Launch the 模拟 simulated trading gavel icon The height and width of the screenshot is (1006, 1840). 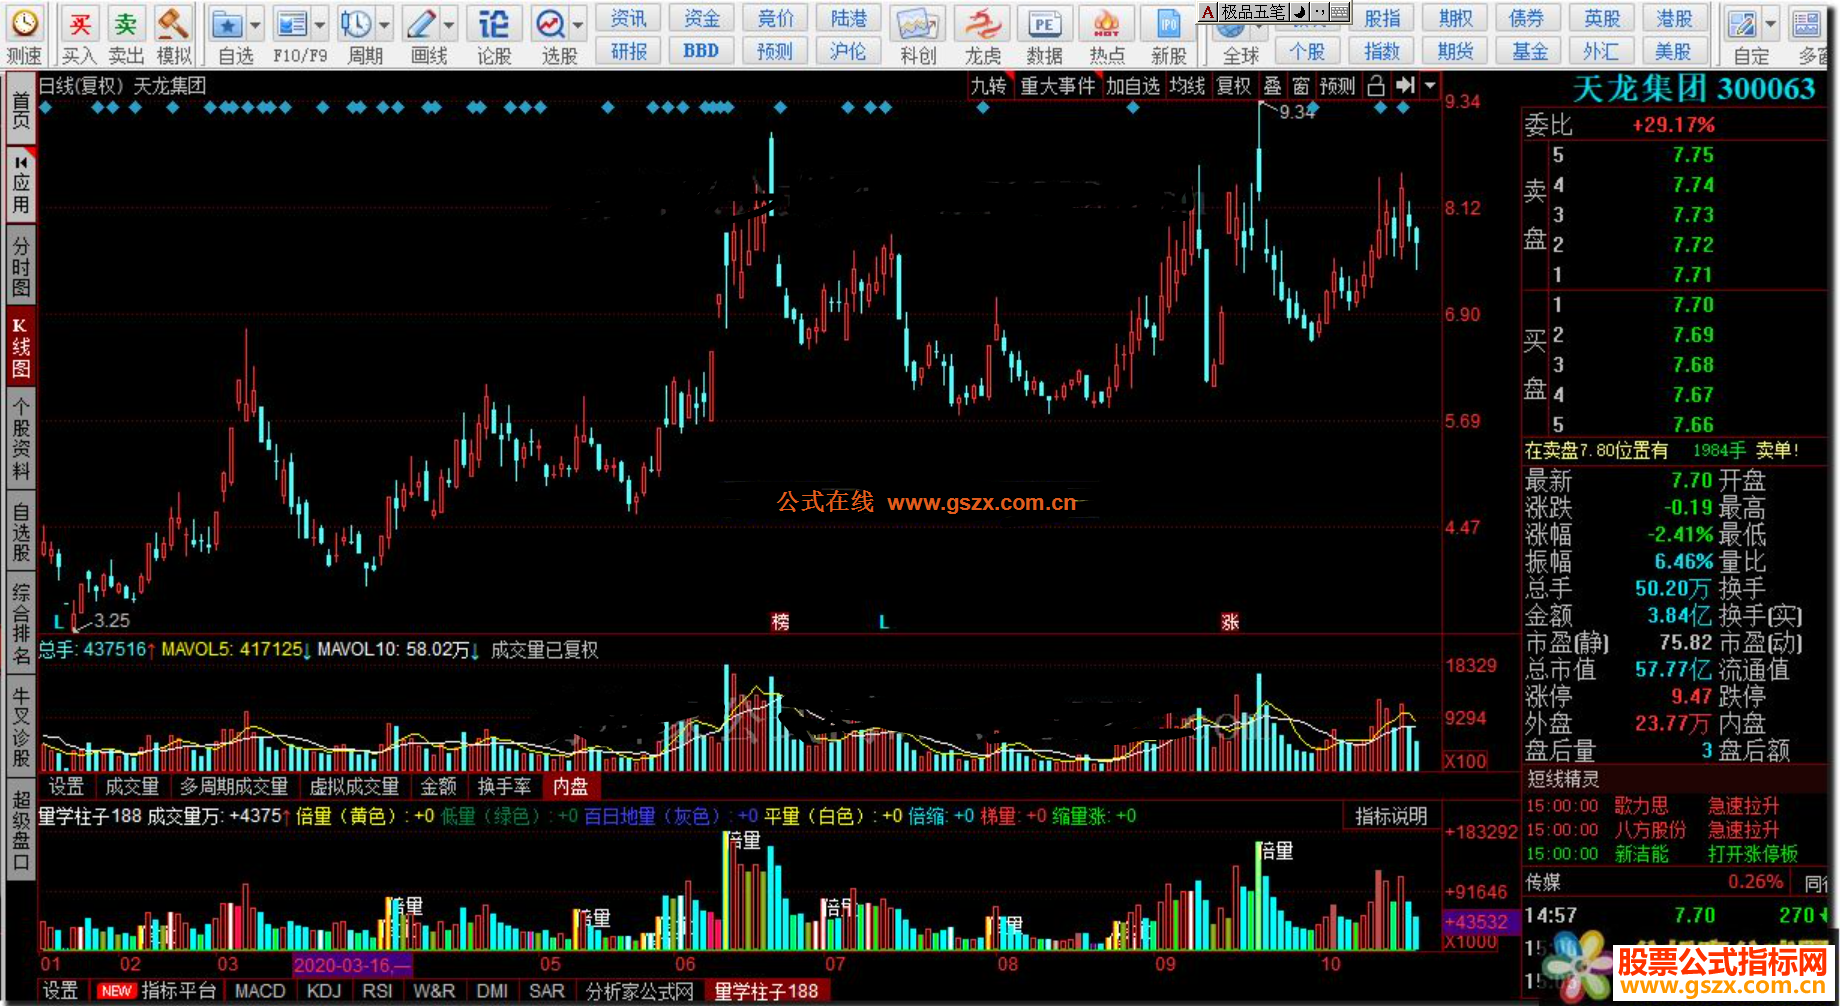pos(174,23)
